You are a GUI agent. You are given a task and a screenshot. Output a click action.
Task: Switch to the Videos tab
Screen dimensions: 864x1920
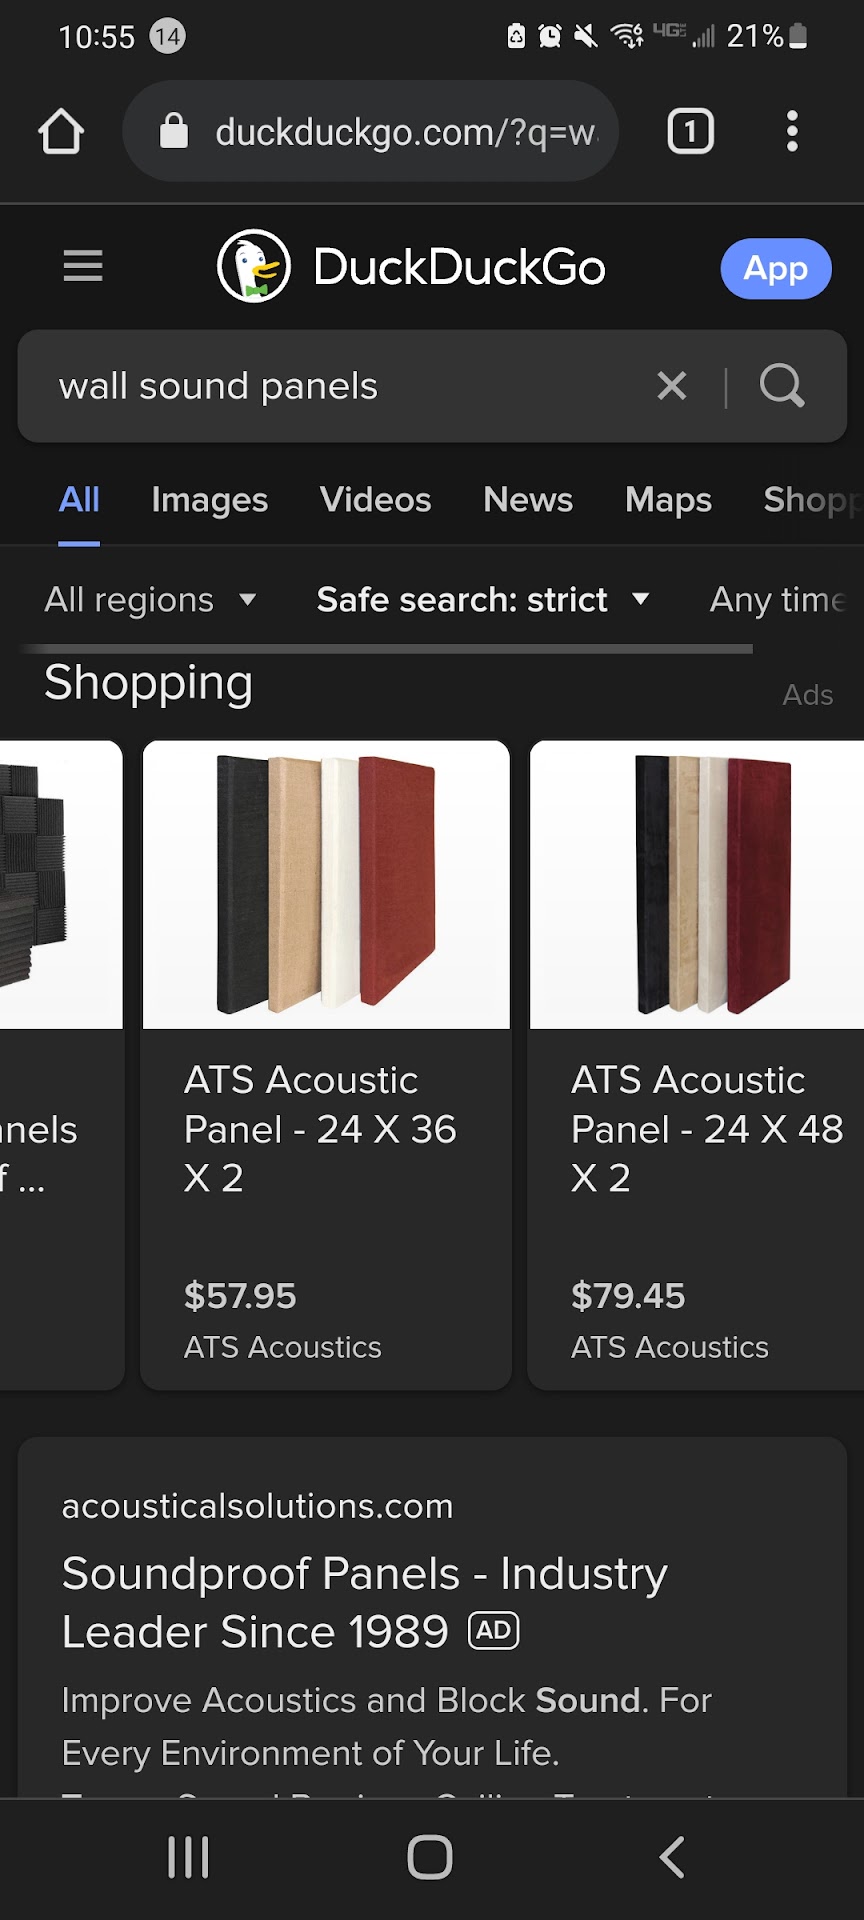(x=375, y=500)
